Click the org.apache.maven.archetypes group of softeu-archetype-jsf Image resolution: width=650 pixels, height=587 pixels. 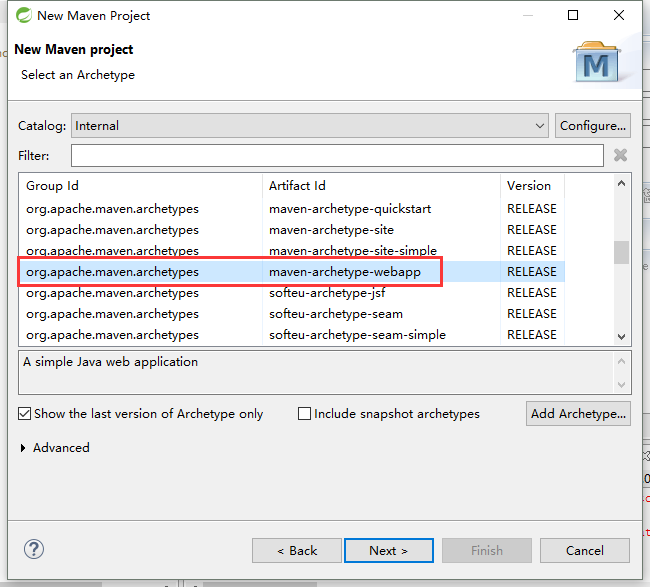pyautogui.click(x=112, y=293)
